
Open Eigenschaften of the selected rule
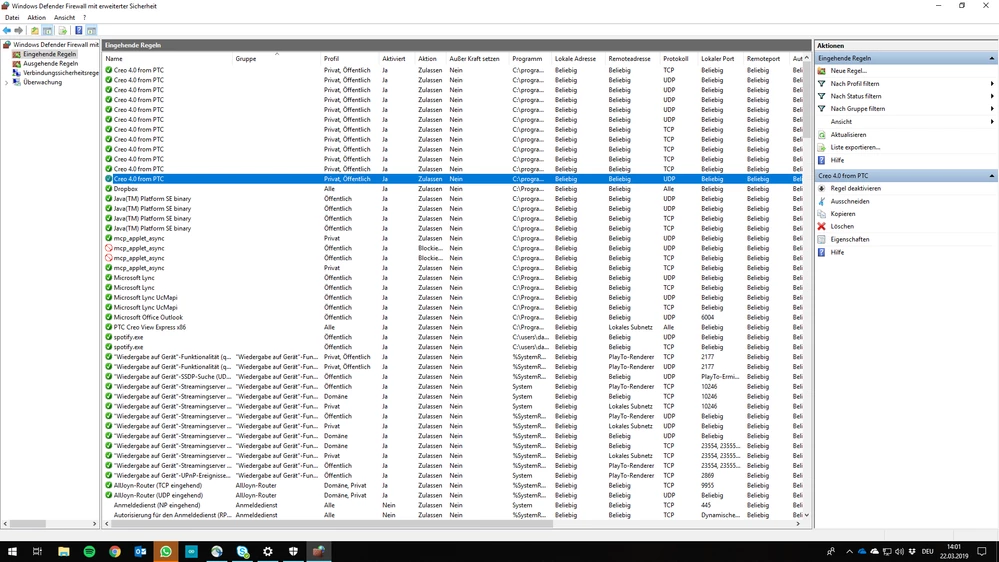point(849,240)
